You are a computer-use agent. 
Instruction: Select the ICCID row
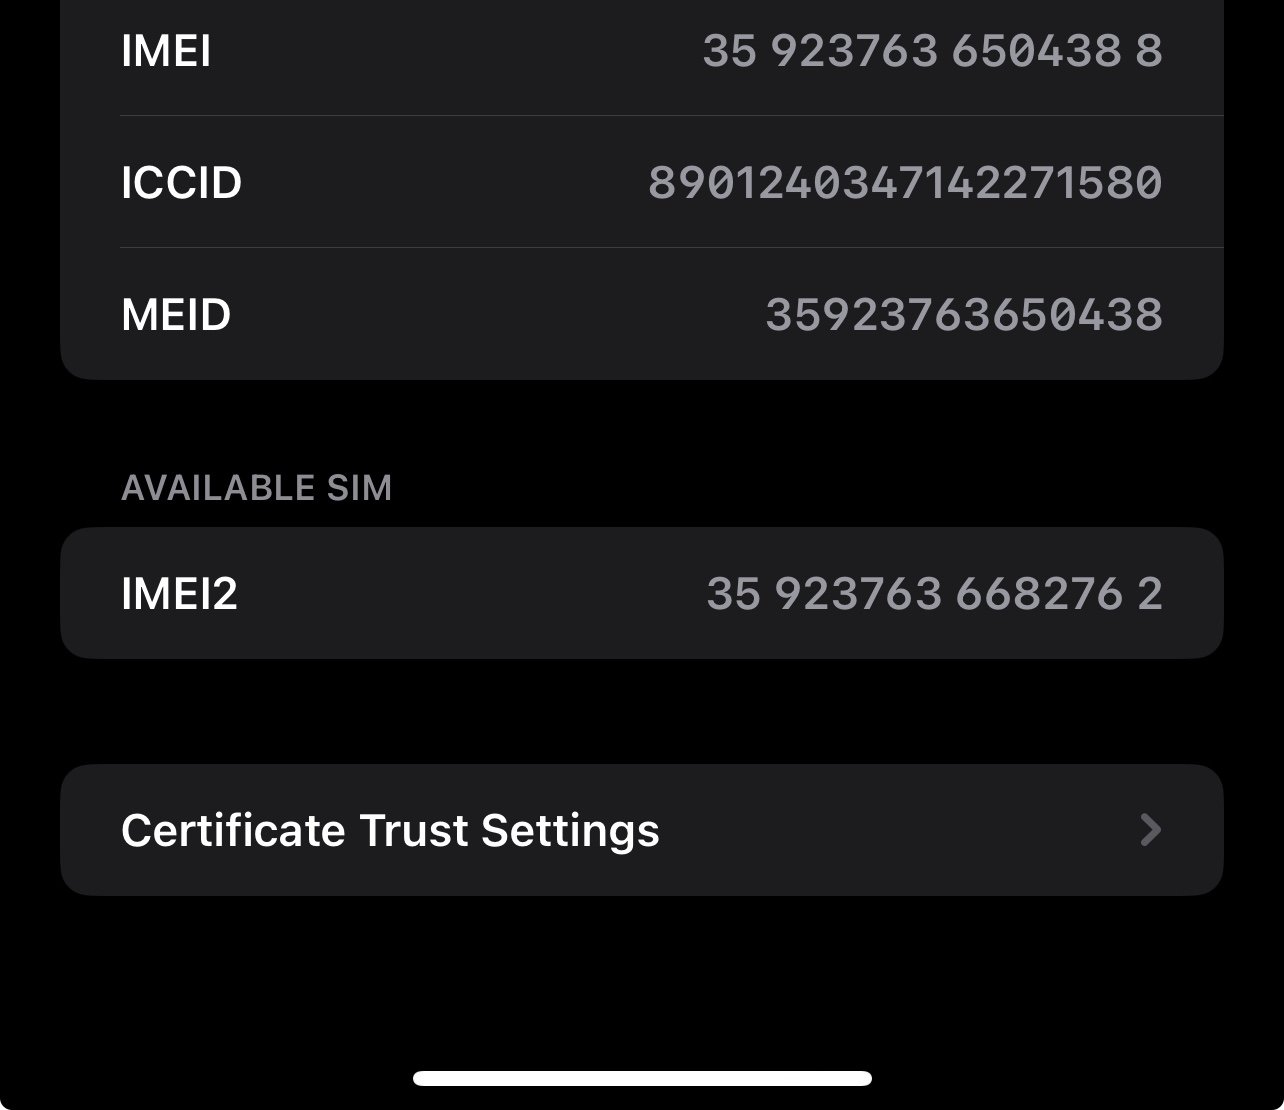point(640,182)
